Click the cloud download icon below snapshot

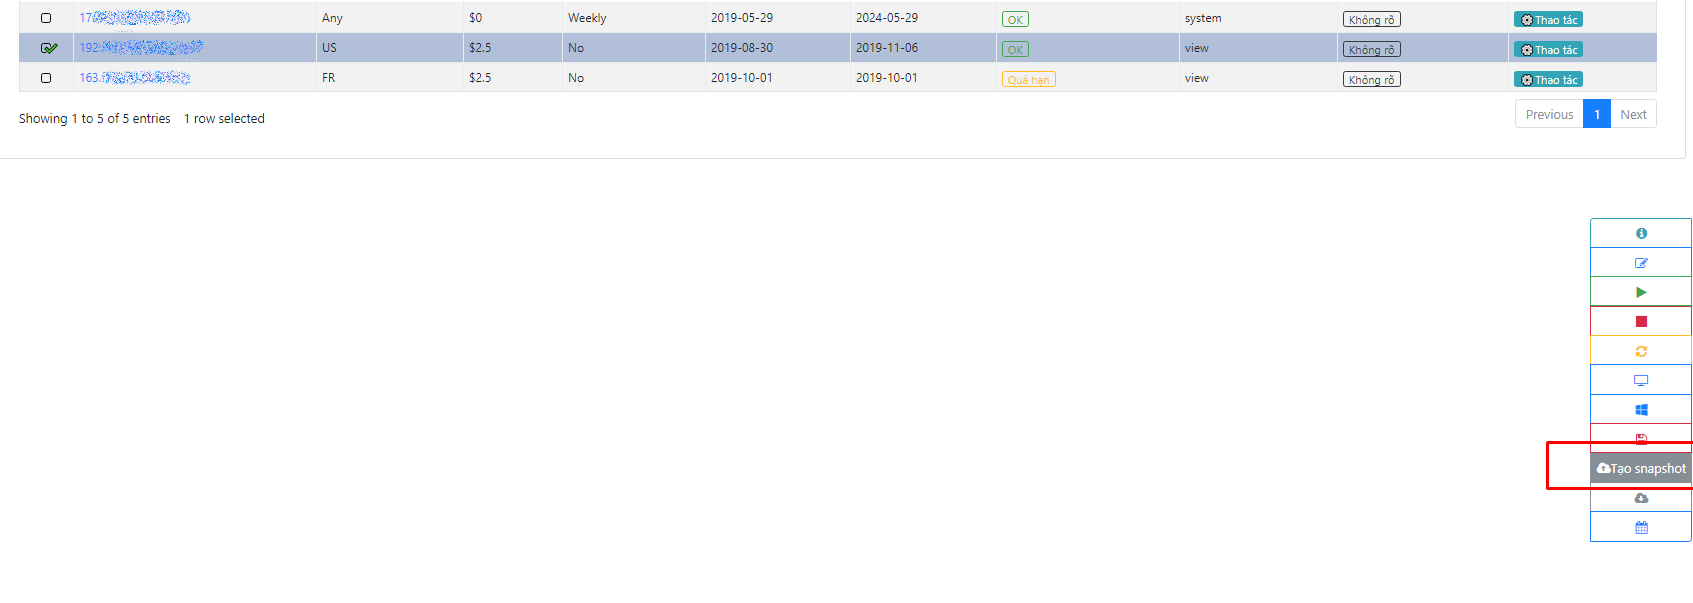1640,498
